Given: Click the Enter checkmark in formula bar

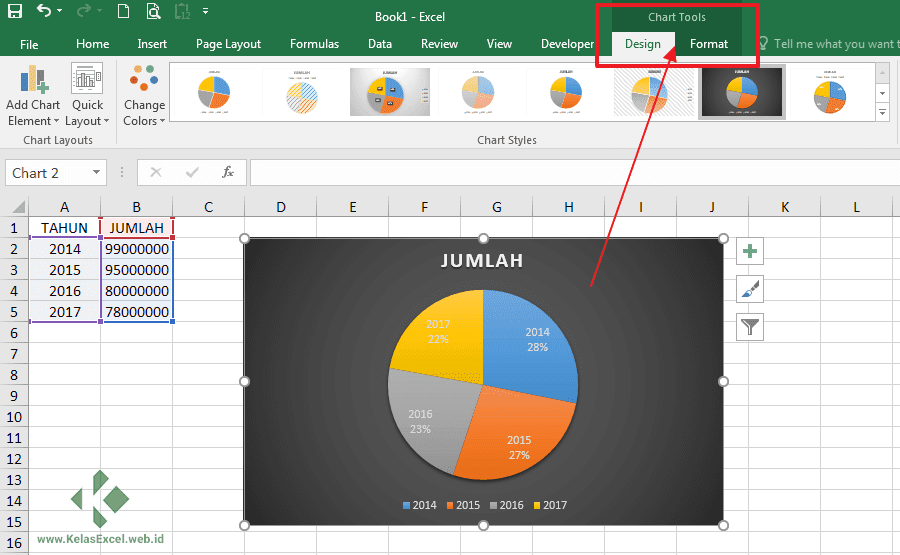Looking at the screenshot, I should [x=192, y=172].
